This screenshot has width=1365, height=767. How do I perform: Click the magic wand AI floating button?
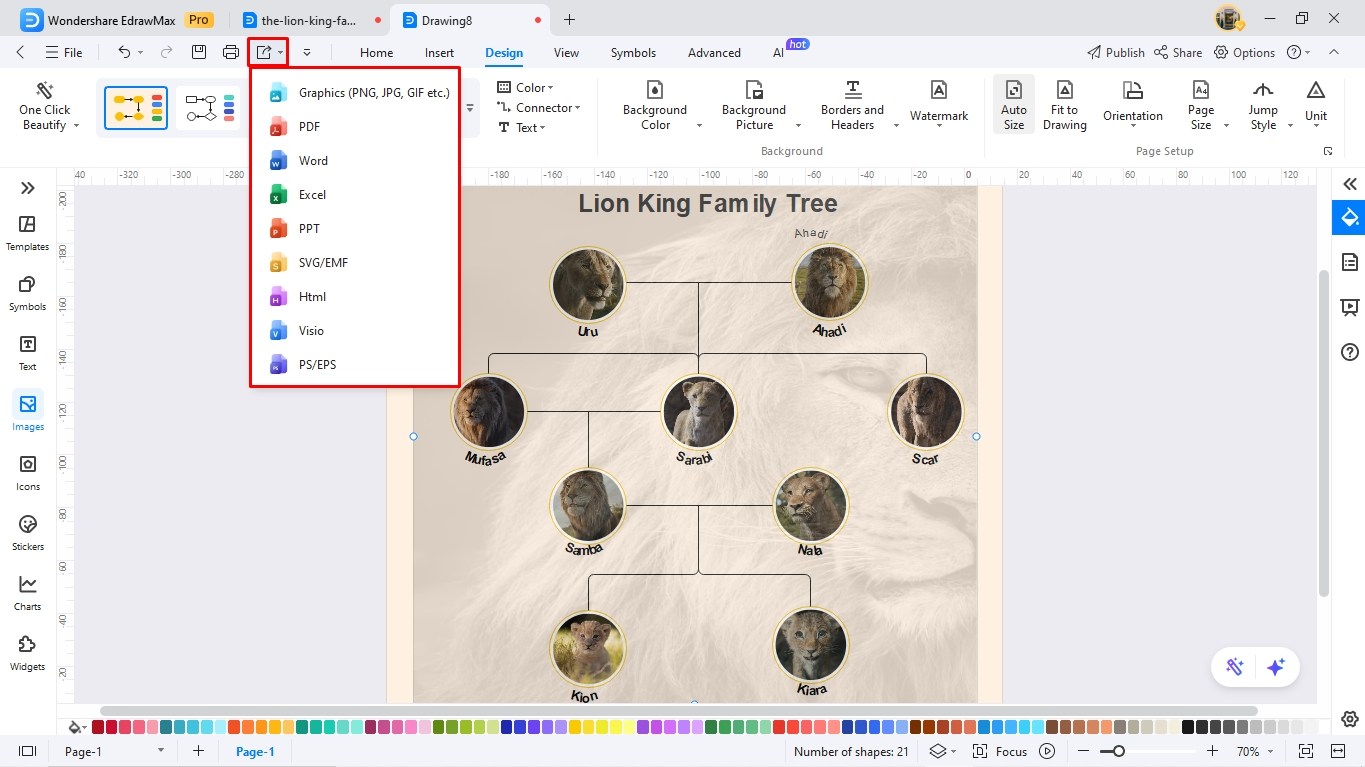(1235, 667)
